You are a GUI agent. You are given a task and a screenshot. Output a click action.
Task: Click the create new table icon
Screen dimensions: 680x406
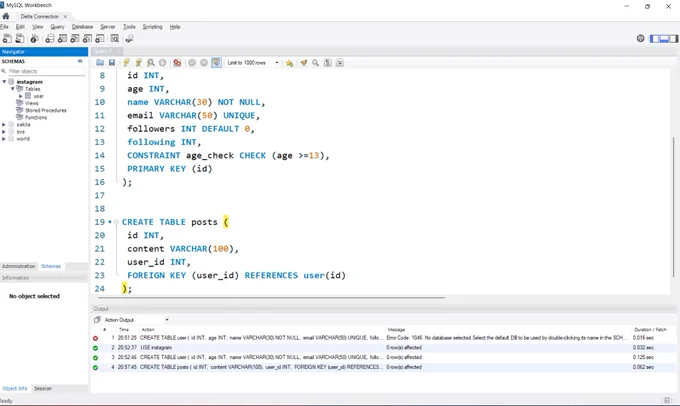click(62, 39)
